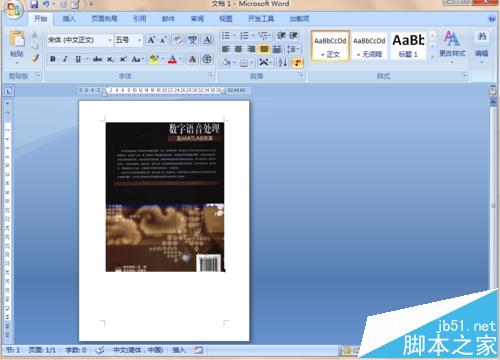Click the Change Styles icon

[452, 44]
